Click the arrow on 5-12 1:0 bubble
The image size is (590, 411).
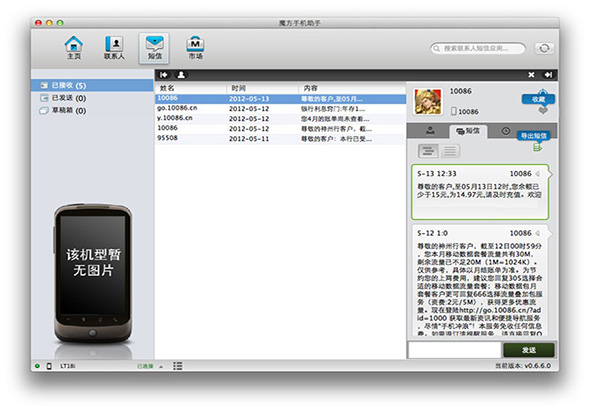click(537, 233)
